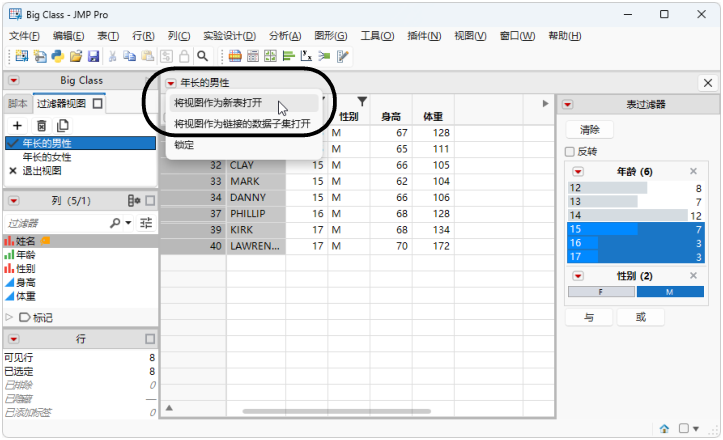
Task: Click the Tabulate toolbar icon
Action: [253, 56]
